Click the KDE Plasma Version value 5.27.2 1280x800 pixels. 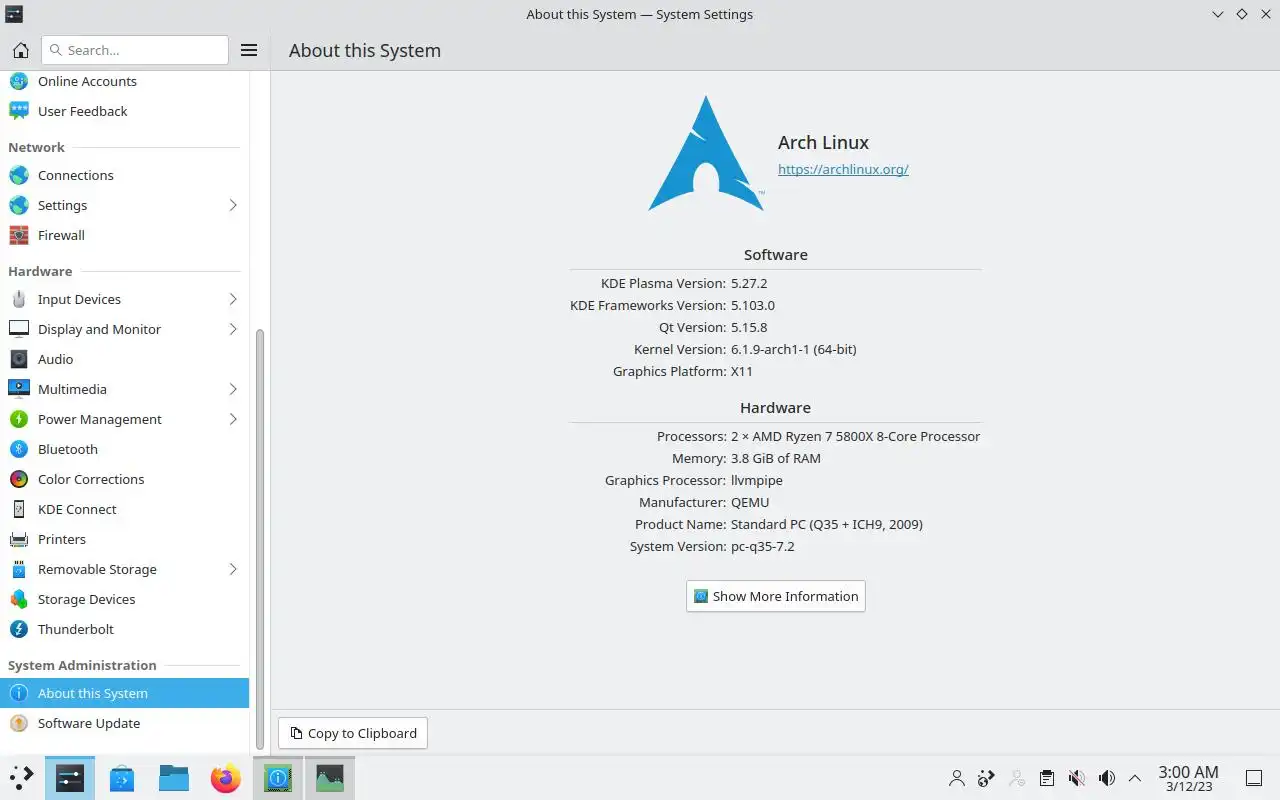[x=749, y=283]
